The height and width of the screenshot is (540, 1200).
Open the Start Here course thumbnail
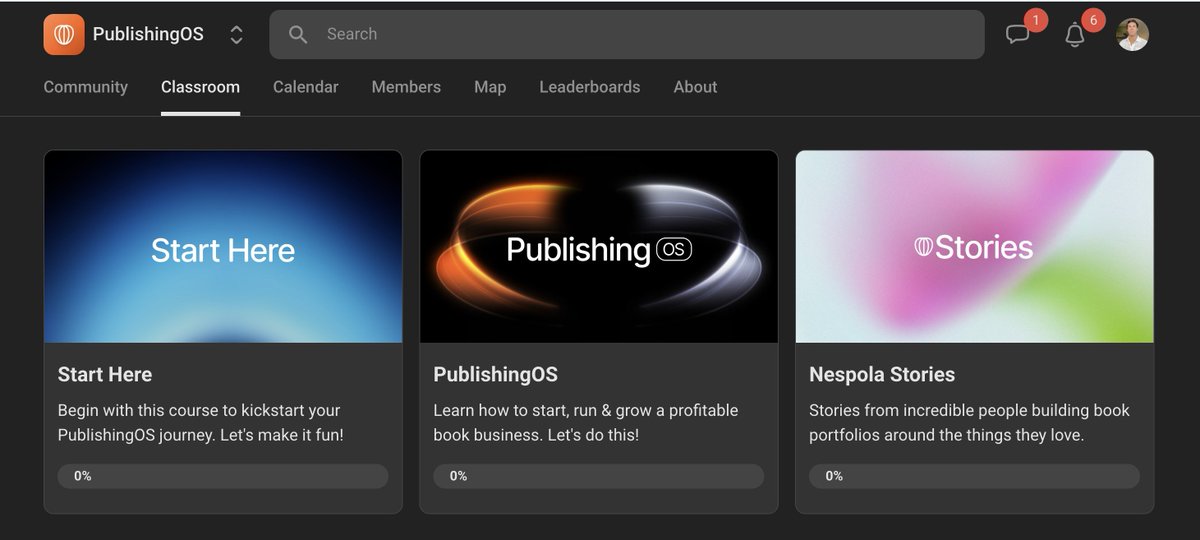[x=223, y=247]
